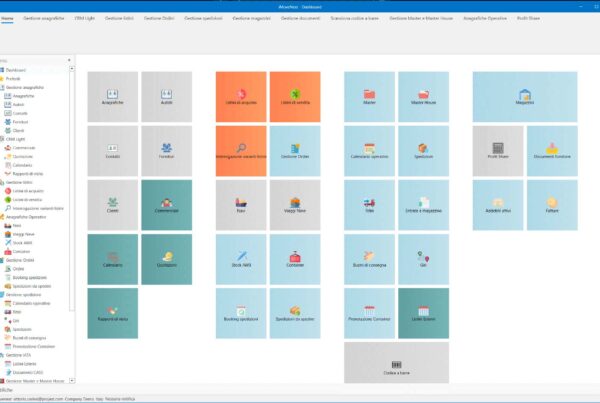Open the Anagrafiche tile on the dashboard
Viewport: 600px width, 403px height.
click(x=112, y=97)
